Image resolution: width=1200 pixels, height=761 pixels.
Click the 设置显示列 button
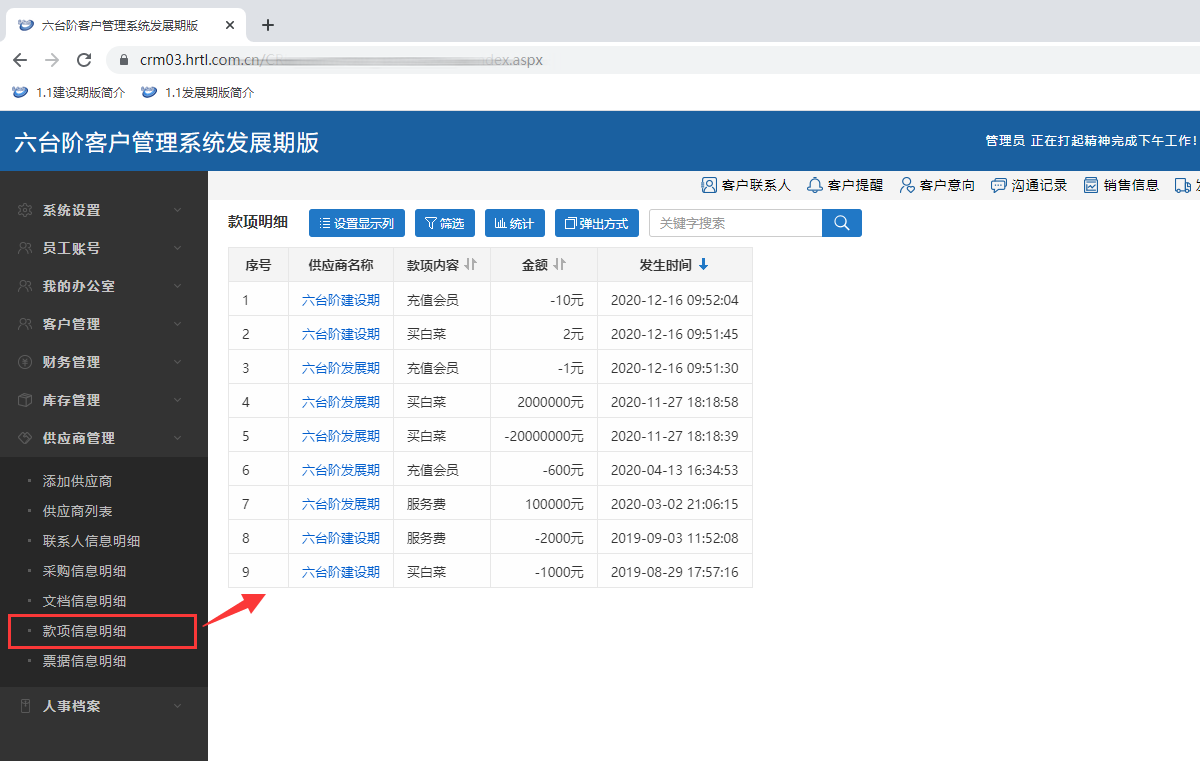point(356,223)
